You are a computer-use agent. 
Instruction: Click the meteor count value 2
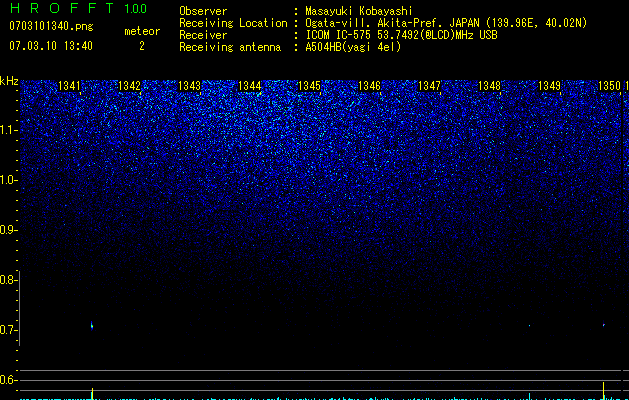tap(142, 46)
